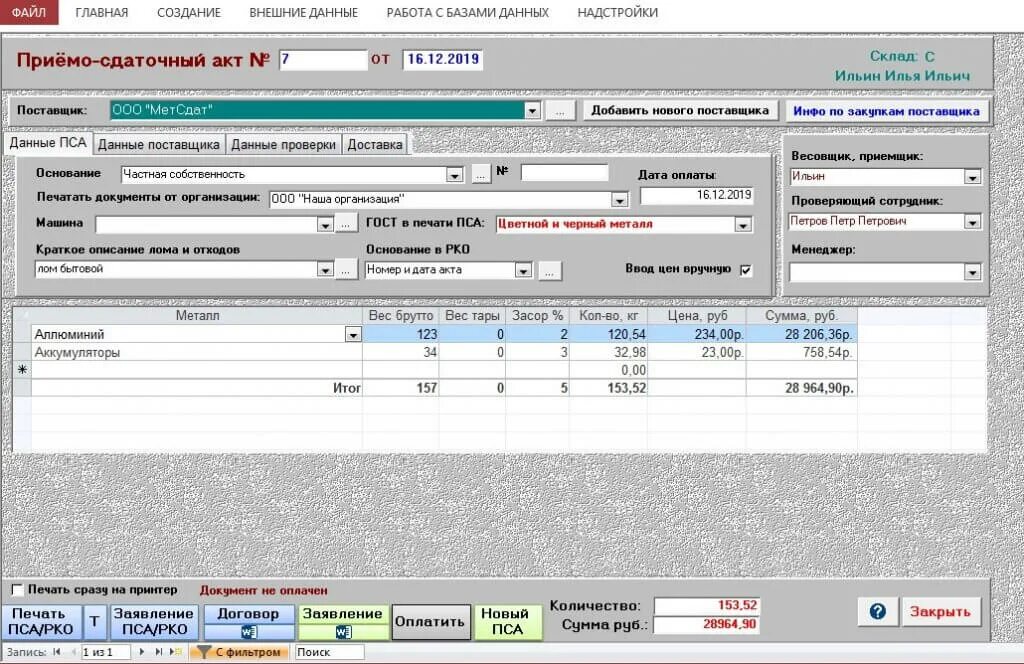Click Кол-во cell 32,98

click(x=609, y=353)
